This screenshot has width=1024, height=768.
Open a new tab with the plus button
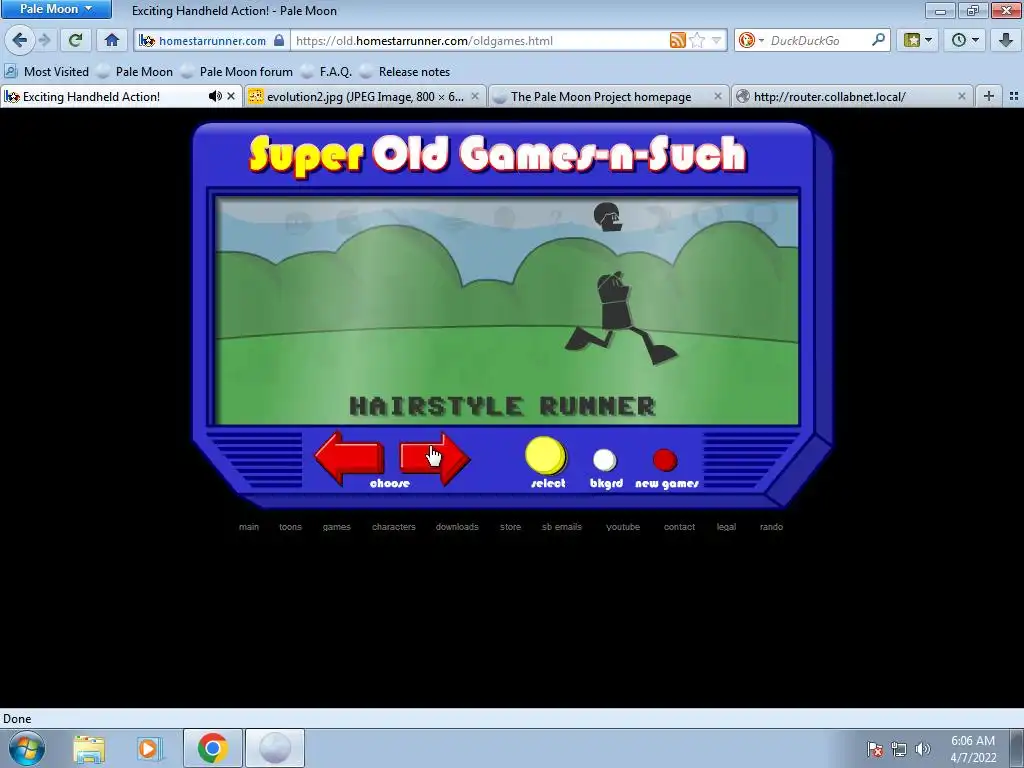point(989,97)
